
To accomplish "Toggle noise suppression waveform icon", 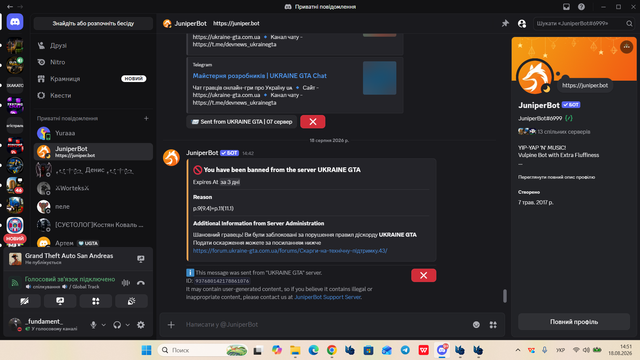I will pyautogui.click(x=126, y=282).
